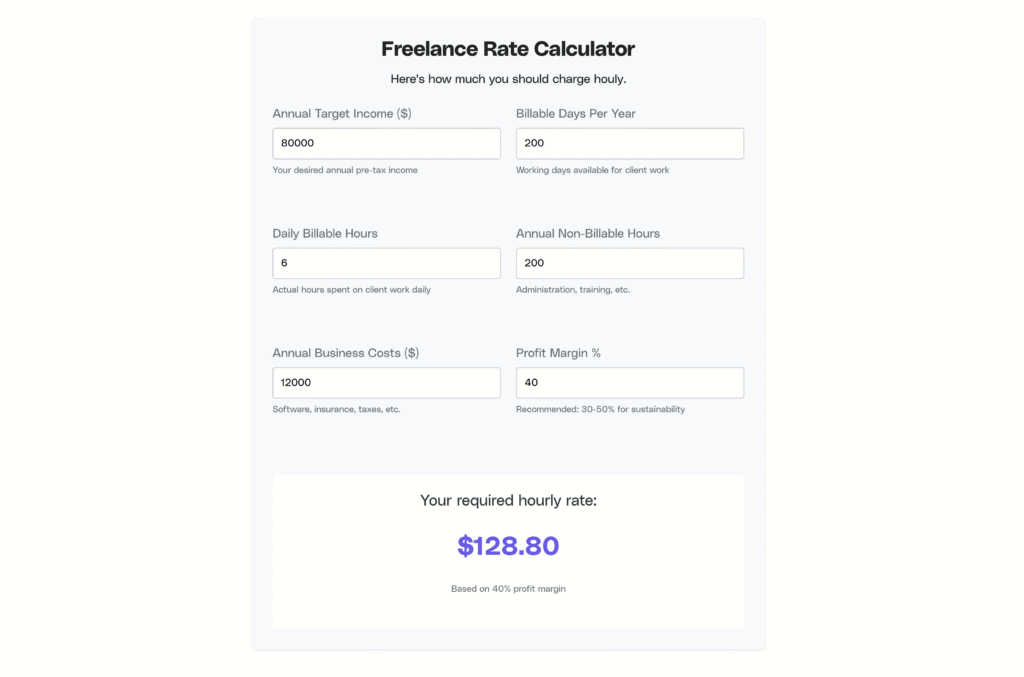Select the 6 in Daily Billable Hours

(x=284, y=263)
